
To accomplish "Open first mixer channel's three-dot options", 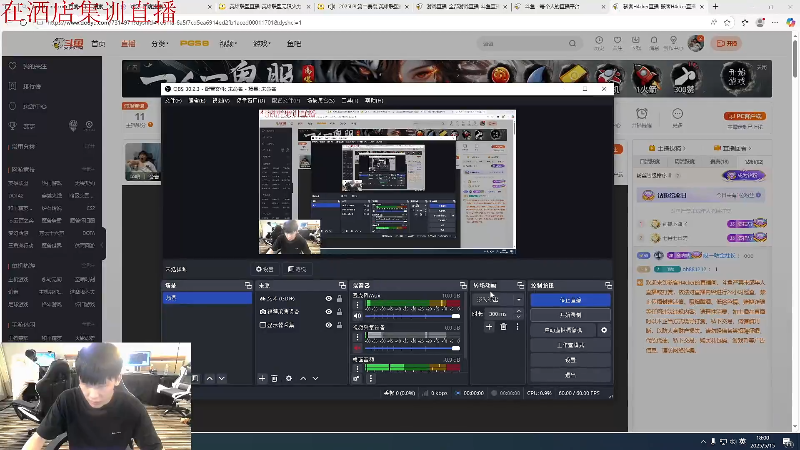I will pos(358,305).
